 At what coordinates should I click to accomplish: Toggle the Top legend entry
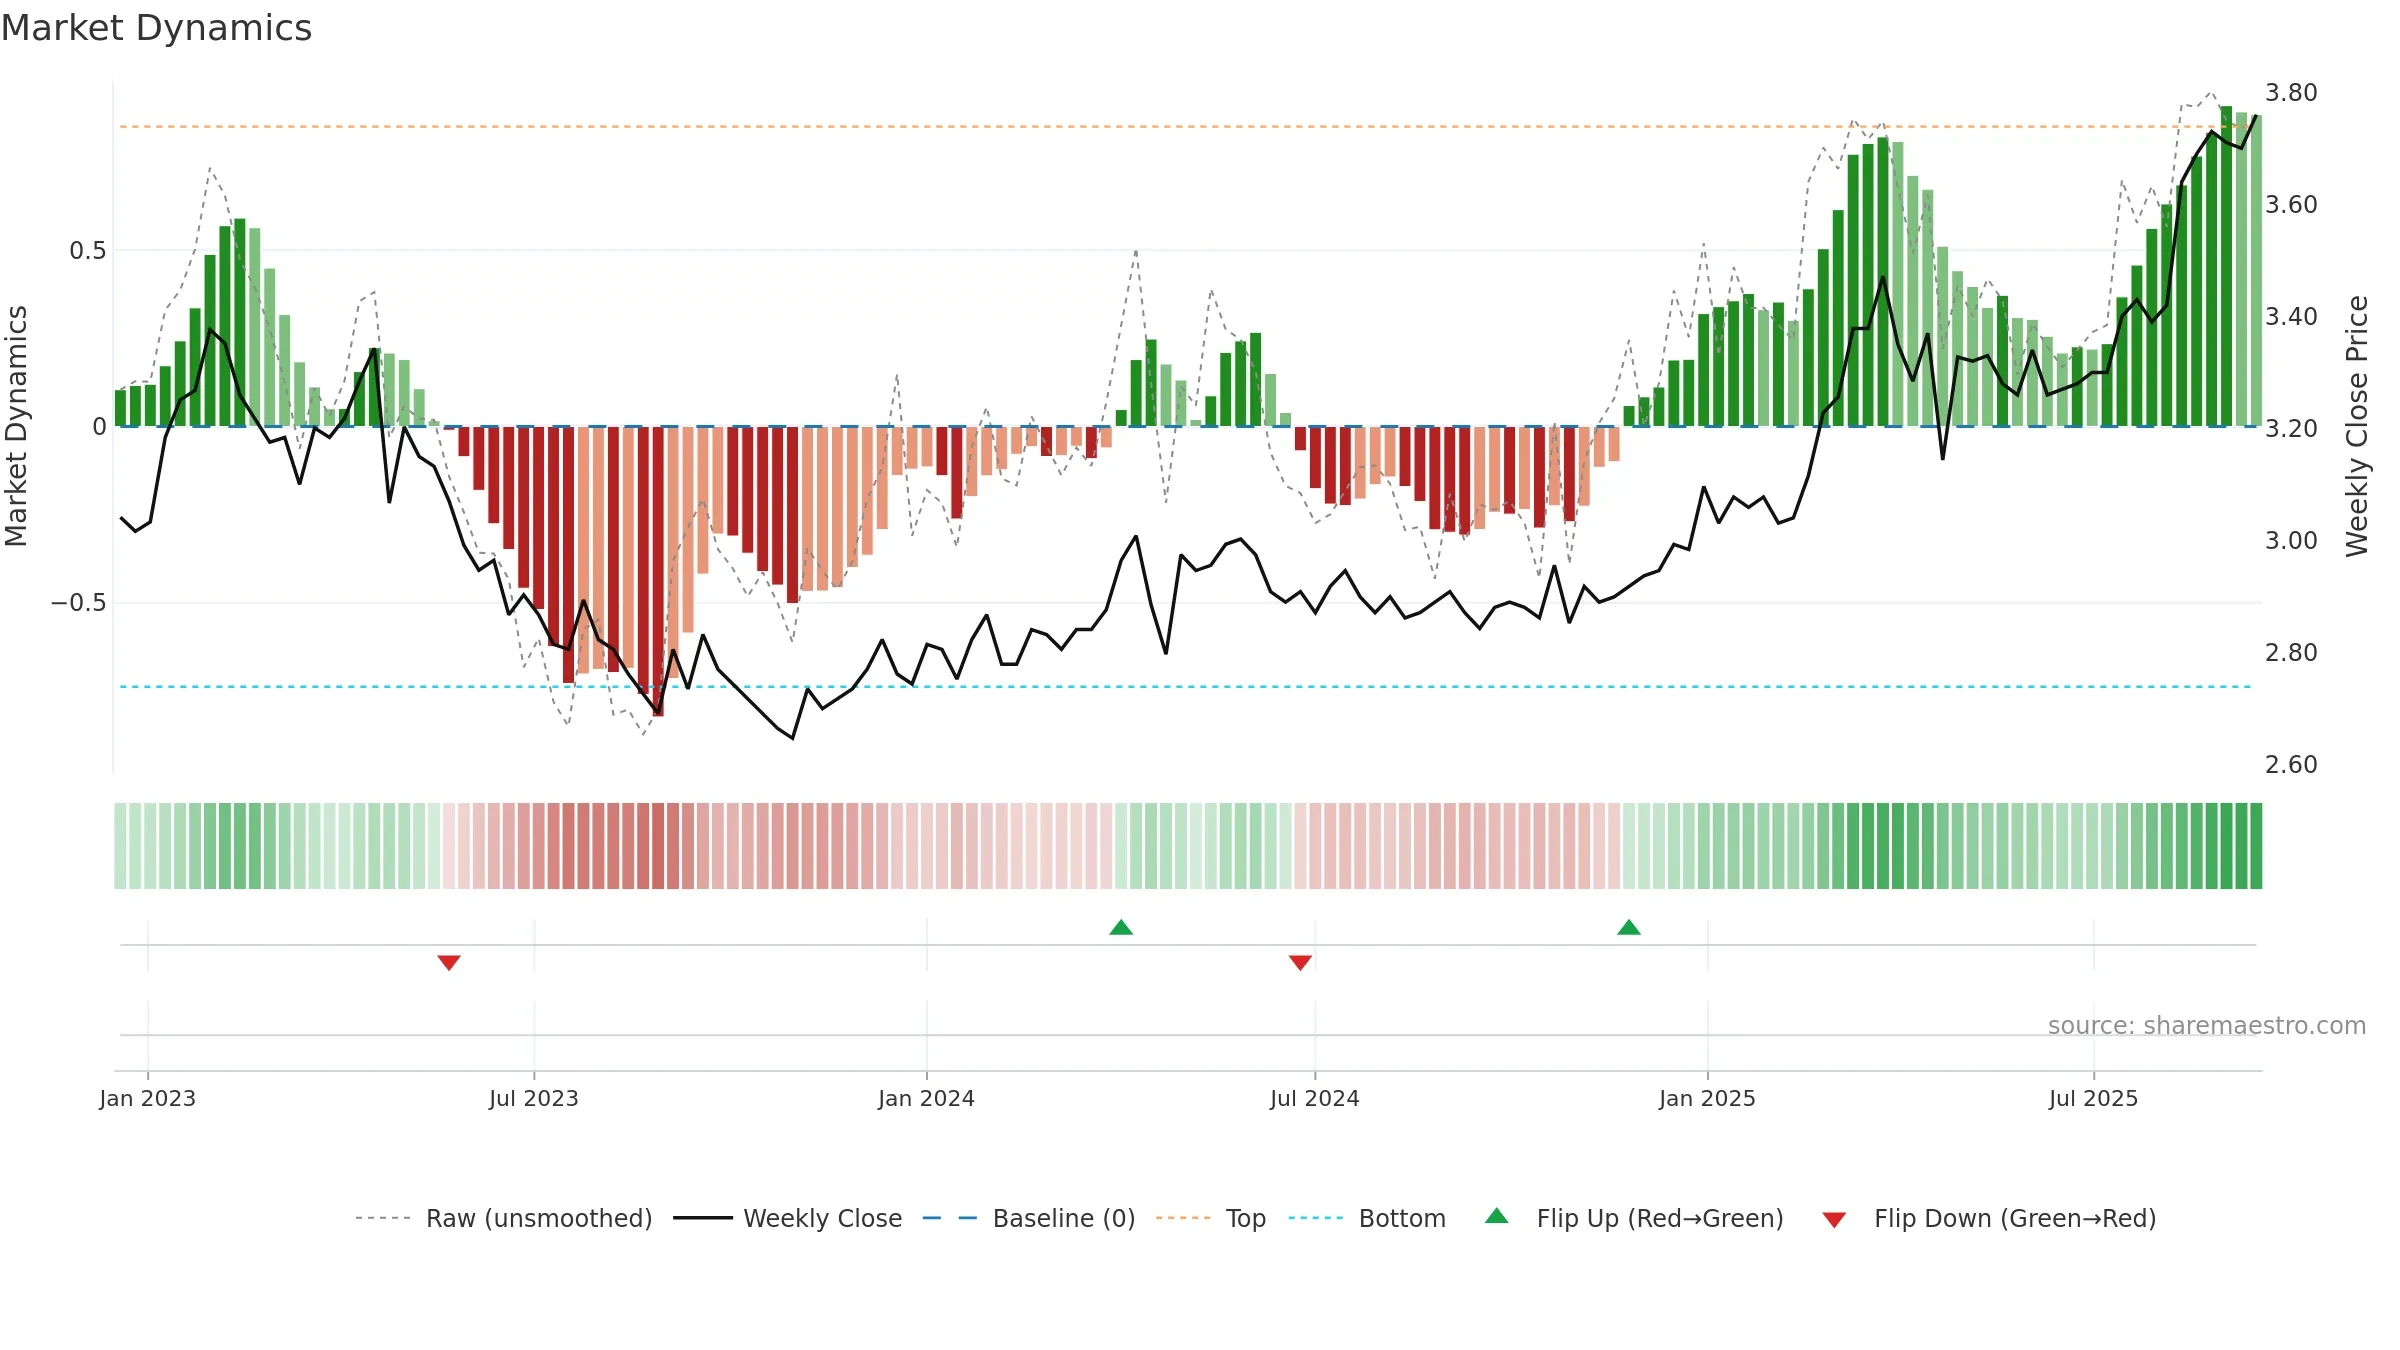coord(1211,1218)
